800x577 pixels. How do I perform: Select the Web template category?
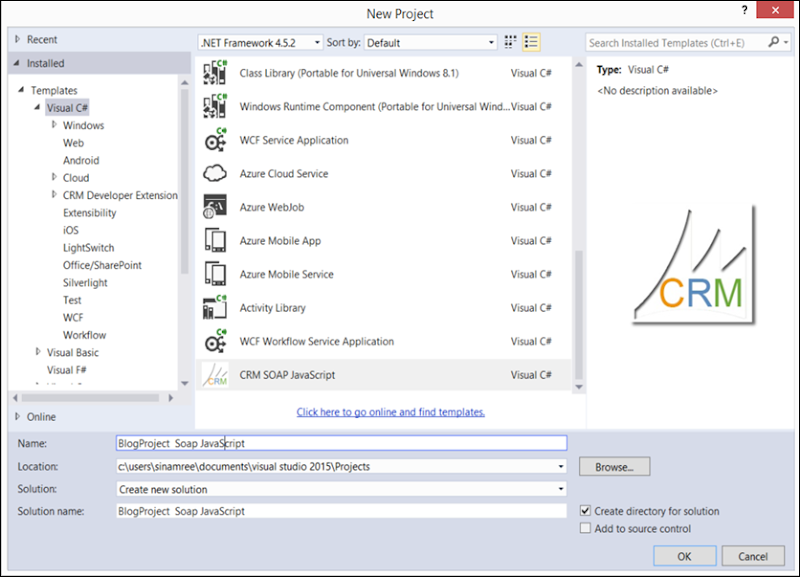tap(73, 143)
